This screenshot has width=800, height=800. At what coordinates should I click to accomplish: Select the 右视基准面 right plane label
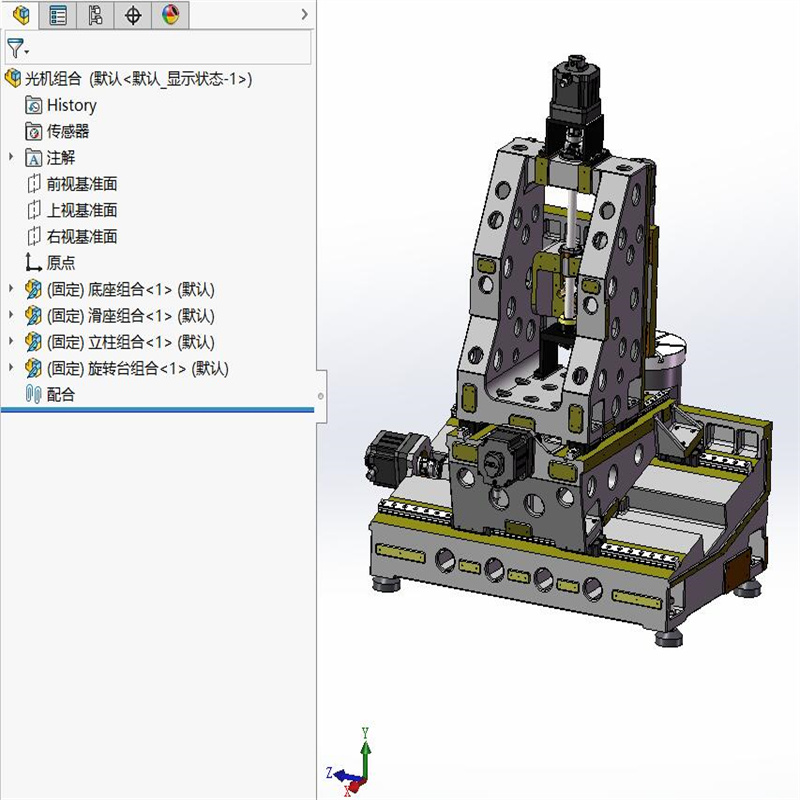(x=82, y=237)
